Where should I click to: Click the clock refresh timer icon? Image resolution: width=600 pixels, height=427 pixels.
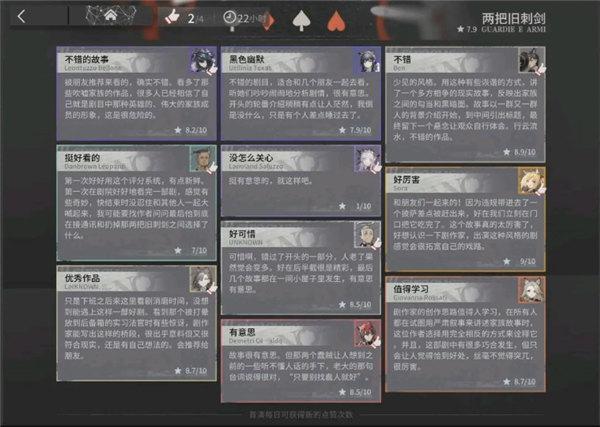coord(229,17)
